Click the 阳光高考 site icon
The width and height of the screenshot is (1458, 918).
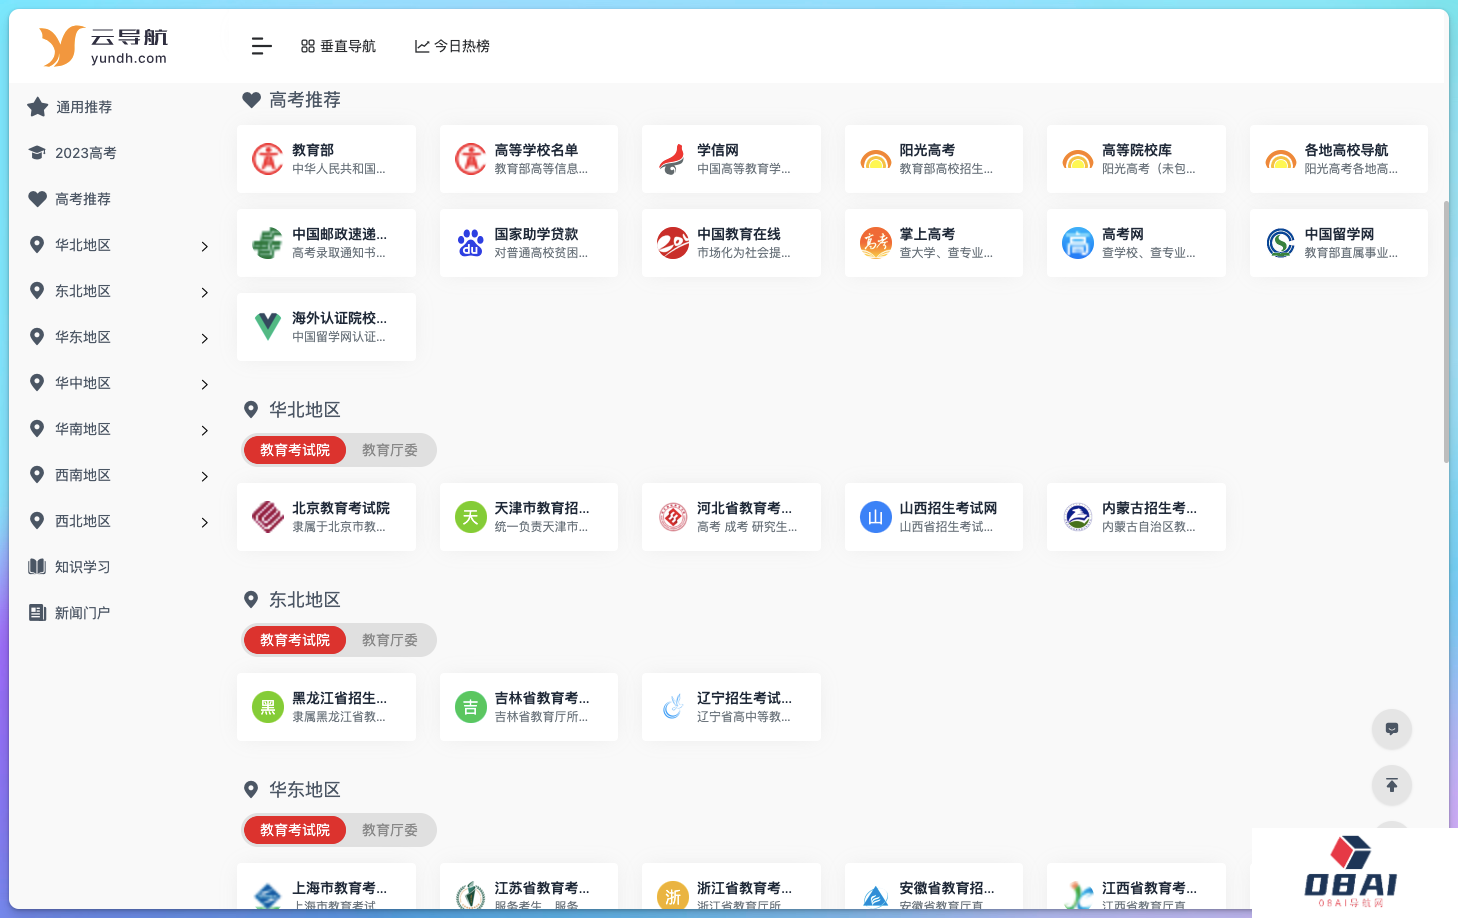tap(875, 159)
